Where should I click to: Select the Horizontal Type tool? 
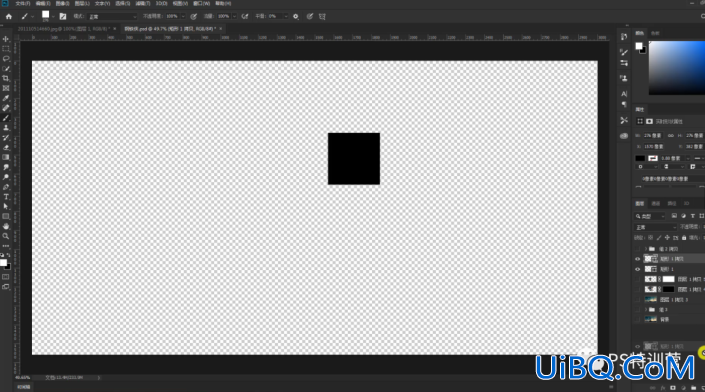(6, 196)
